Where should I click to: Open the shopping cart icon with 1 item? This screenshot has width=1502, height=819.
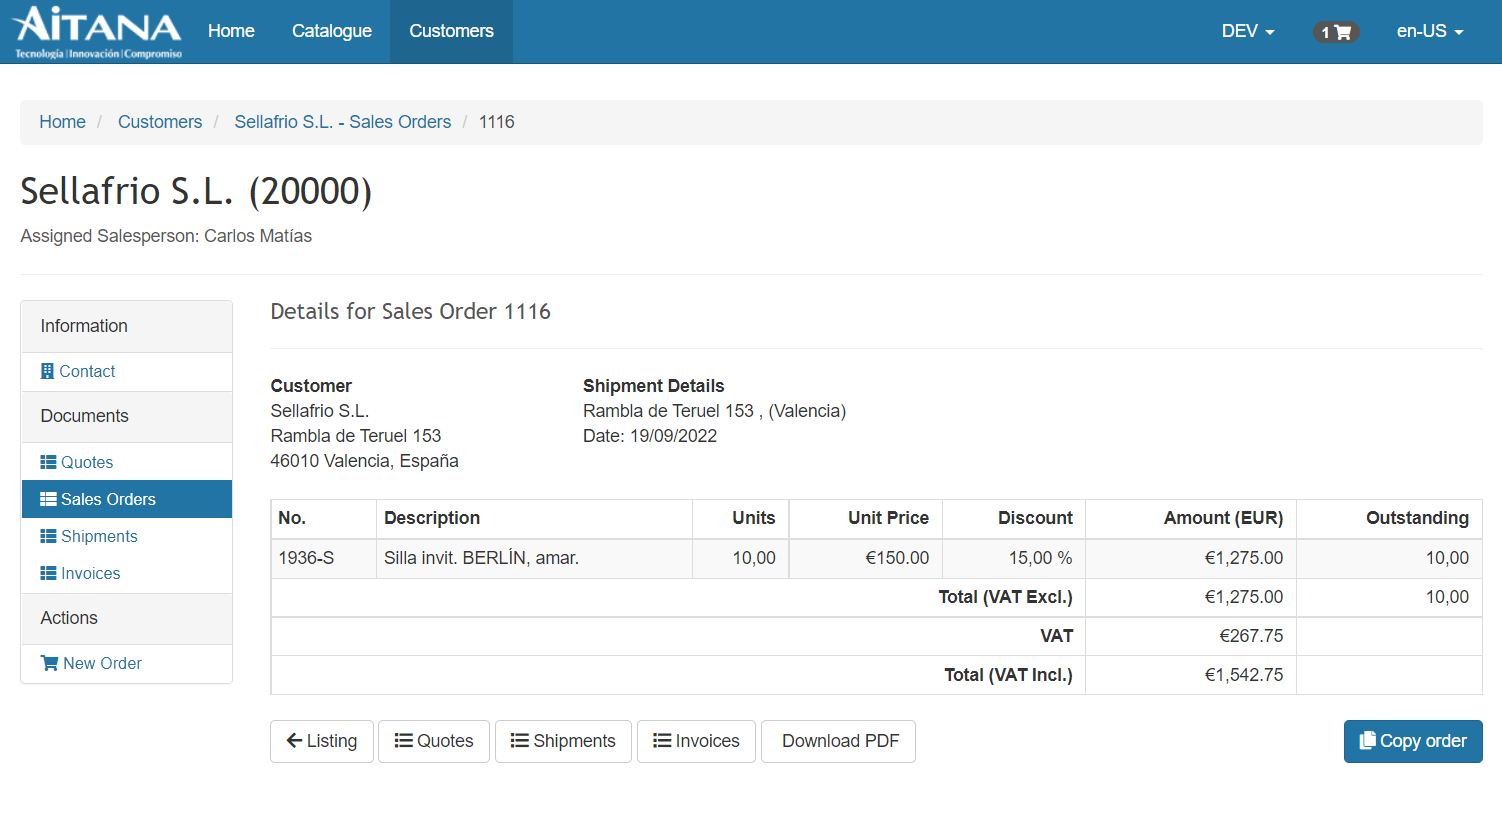tap(1335, 32)
